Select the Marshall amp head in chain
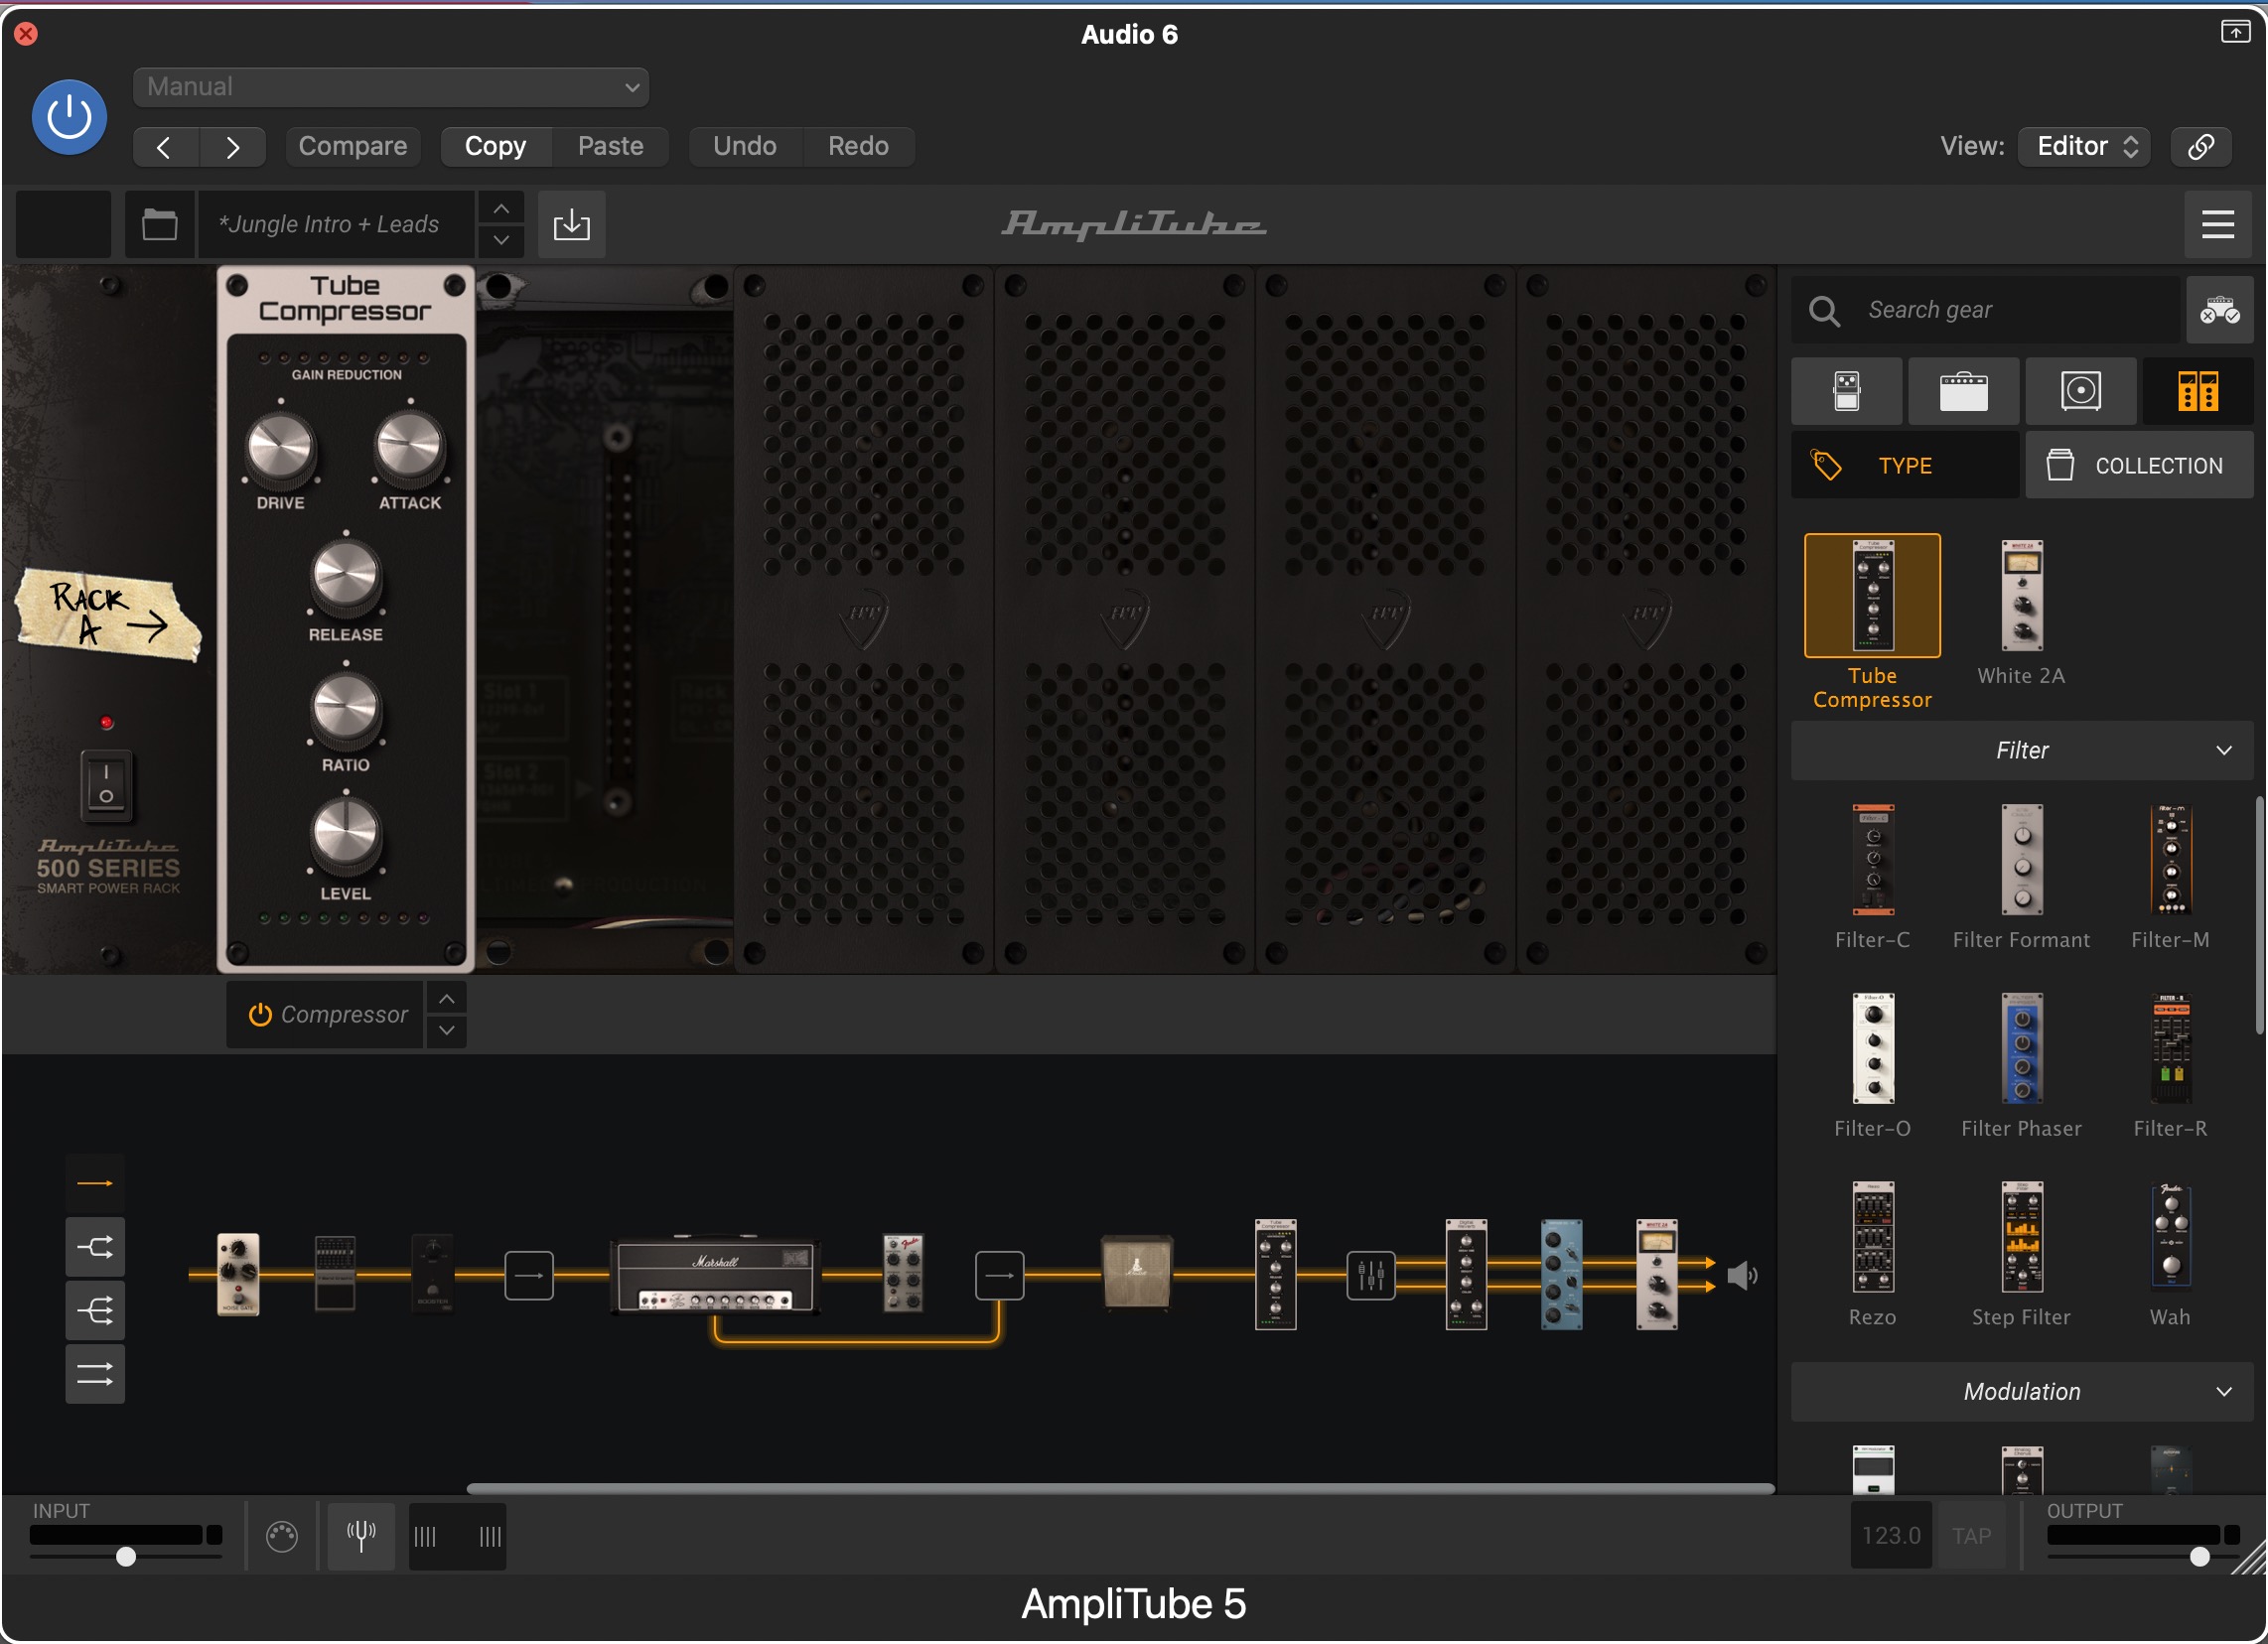Viewport: 2268px width, 1644px height. click(715, 1276)
